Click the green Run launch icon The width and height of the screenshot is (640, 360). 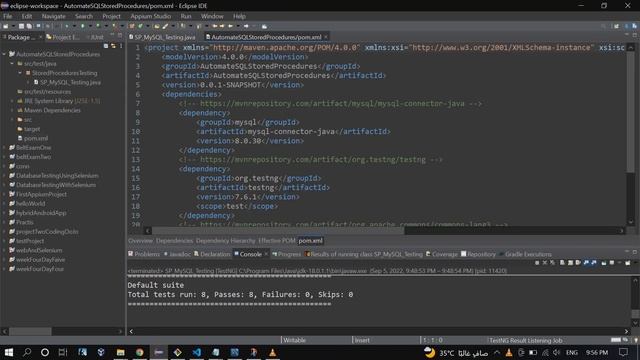(x=82, y=26)
